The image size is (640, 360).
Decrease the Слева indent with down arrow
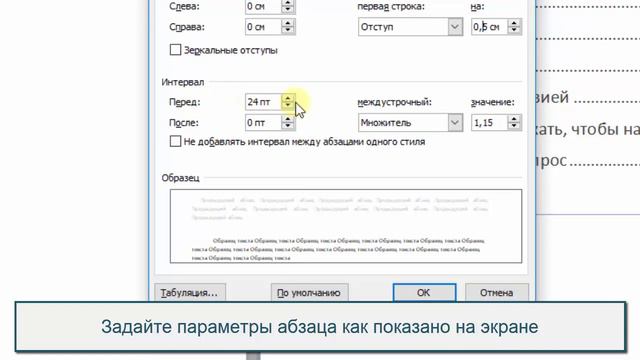coord(288,10)
